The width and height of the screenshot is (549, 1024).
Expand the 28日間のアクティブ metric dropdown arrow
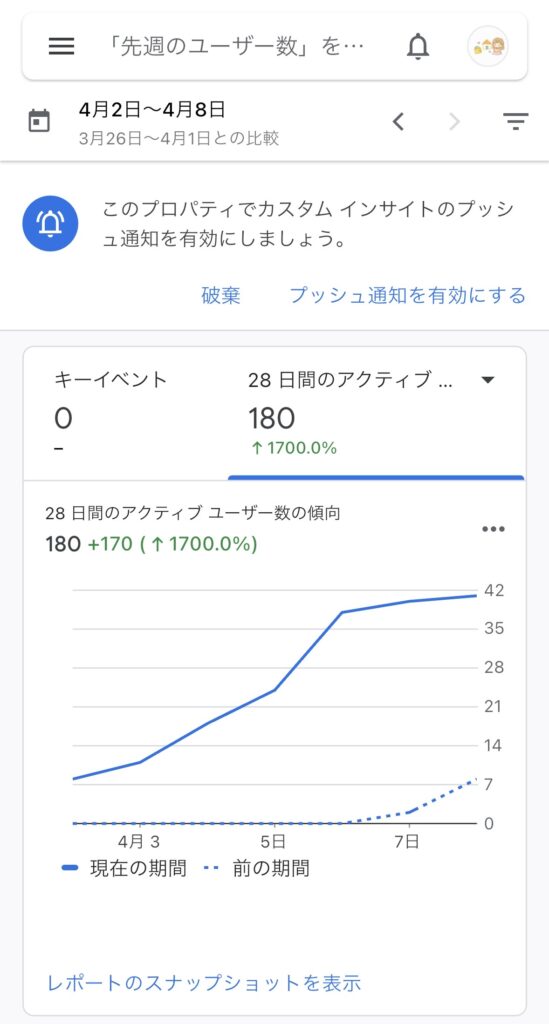[488, 380]
